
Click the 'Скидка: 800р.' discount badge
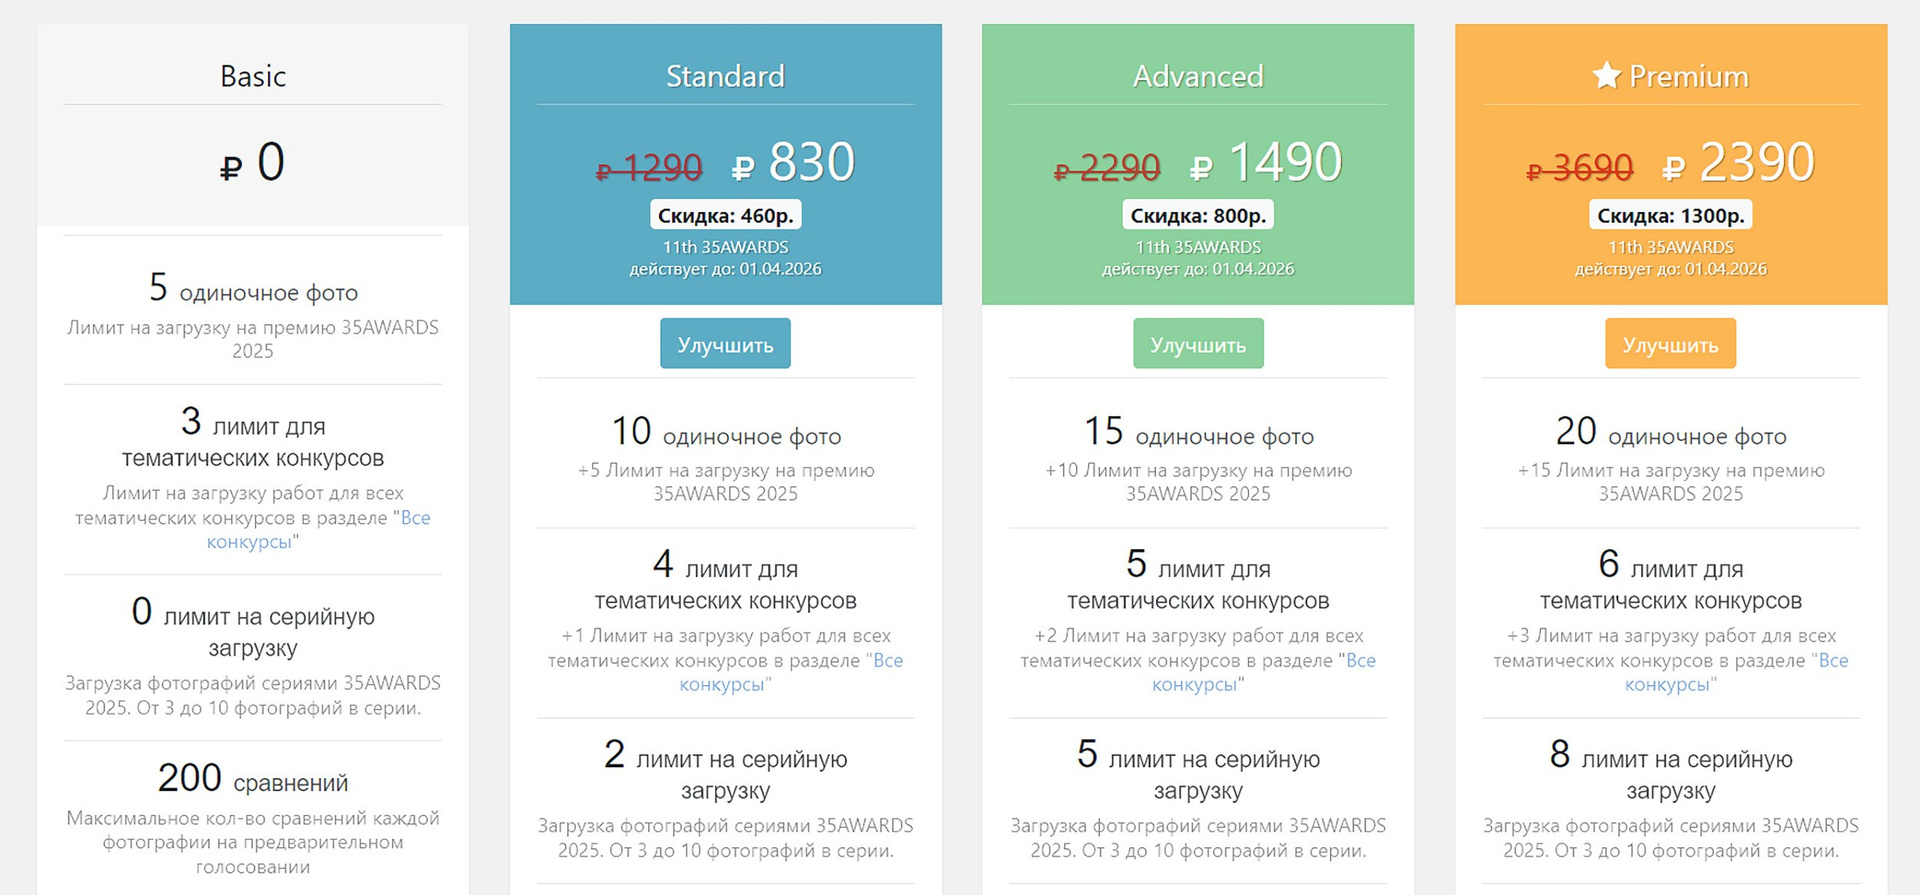pos(1198,215)
